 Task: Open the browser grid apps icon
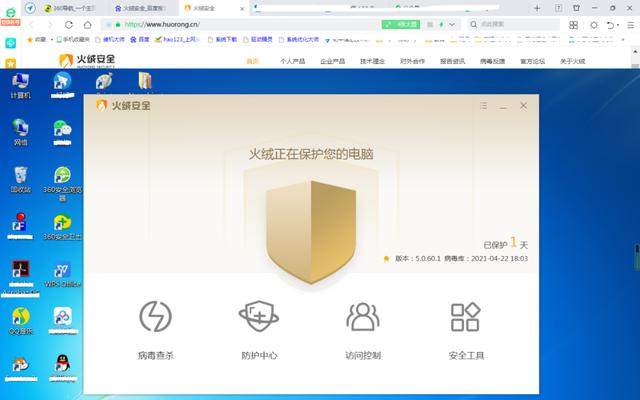pyautogui.click(x=573, y=25)
